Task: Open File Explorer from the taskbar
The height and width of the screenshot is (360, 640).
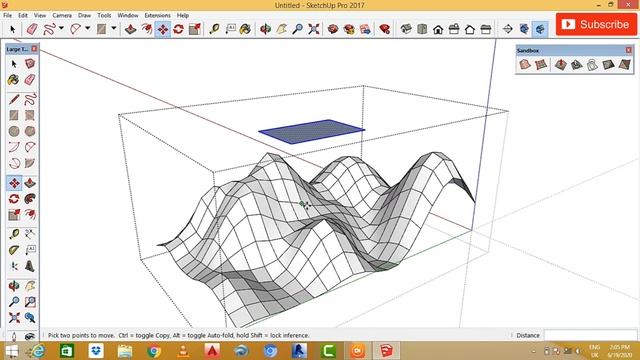Action: tap(125, 351)
